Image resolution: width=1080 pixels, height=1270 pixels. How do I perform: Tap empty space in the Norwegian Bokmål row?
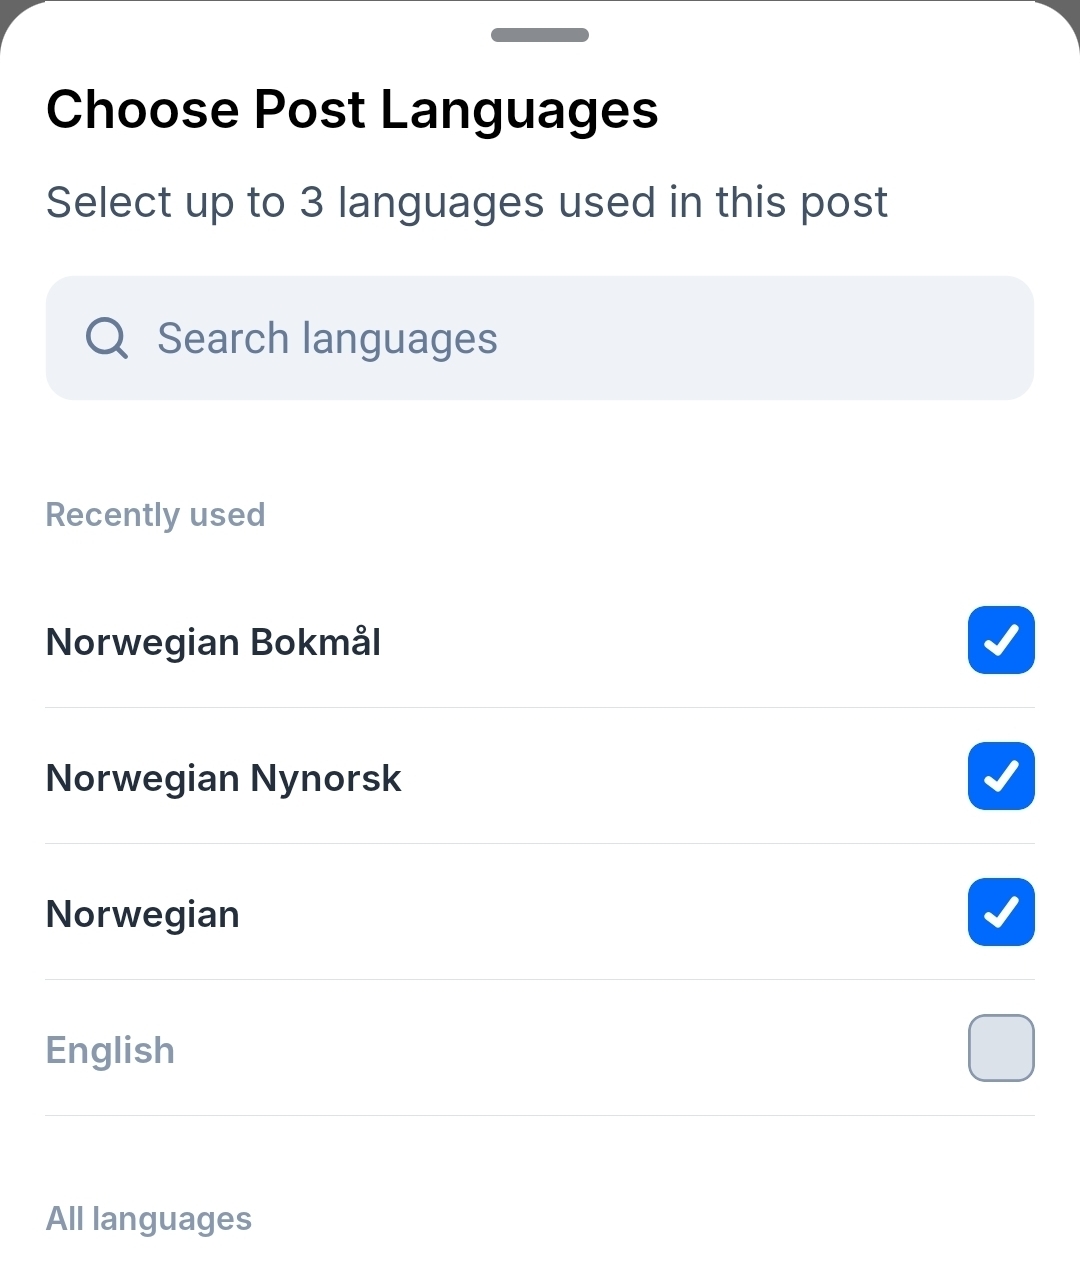(x=670, y=642)
